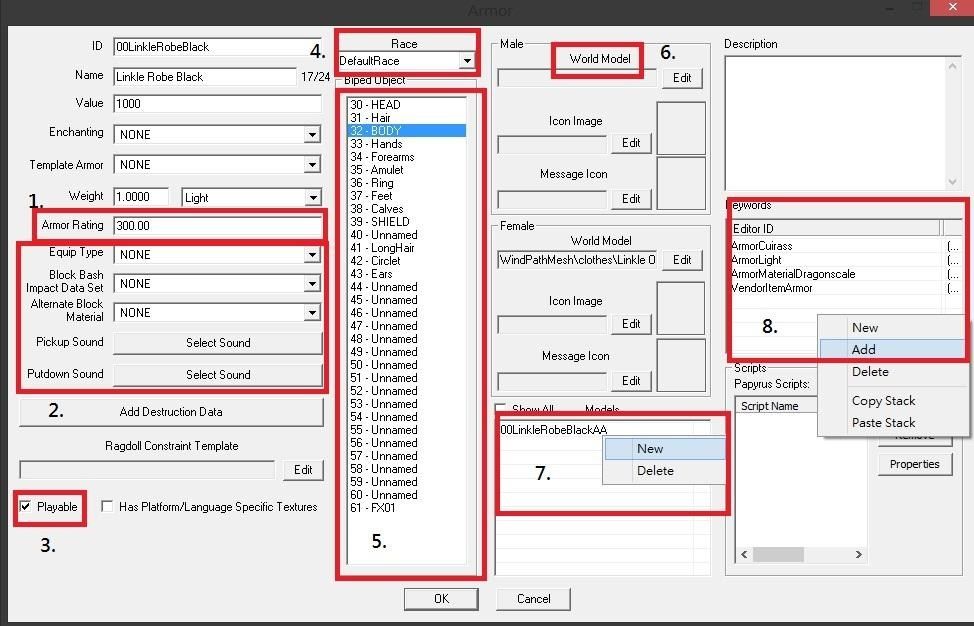Open the Equip Type dropdown

point(312,255)
